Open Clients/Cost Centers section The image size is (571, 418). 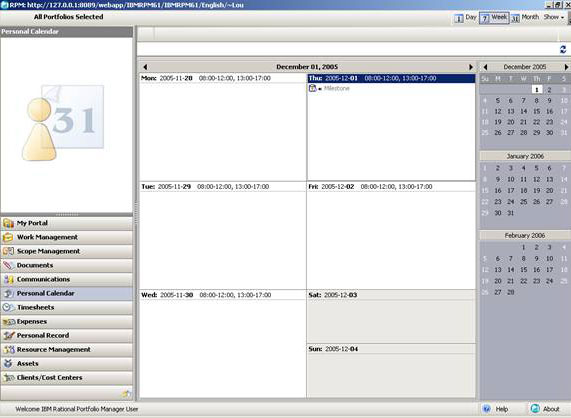[x=67, y=378]
